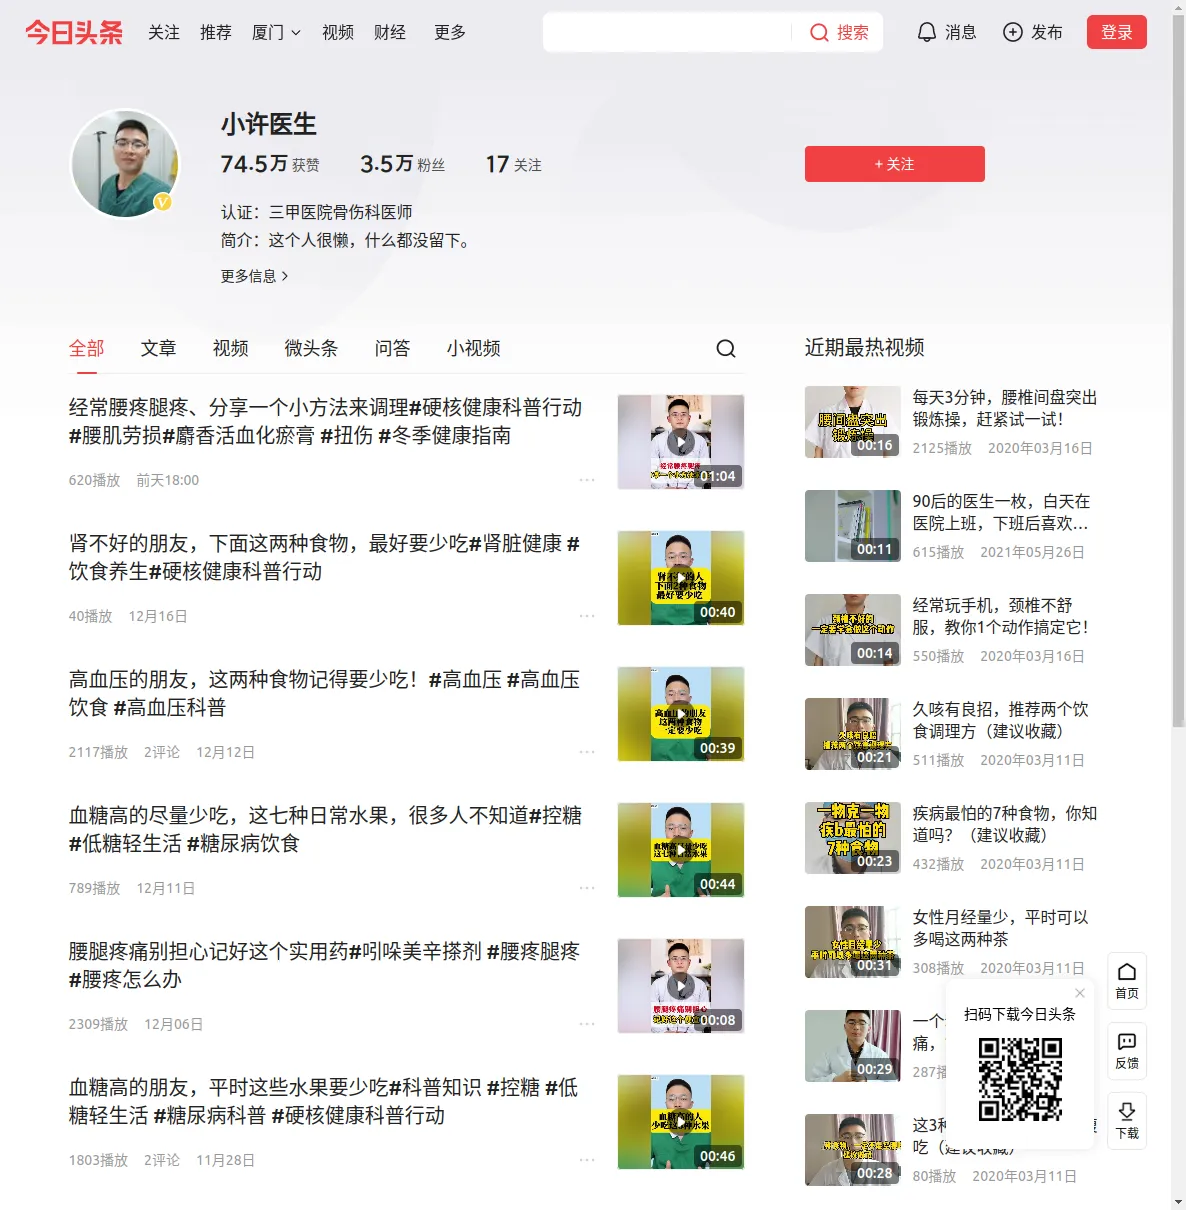Click the + 关注 follow button
Viewport: 1186px width, 1210px height.
tap(895, 164)
